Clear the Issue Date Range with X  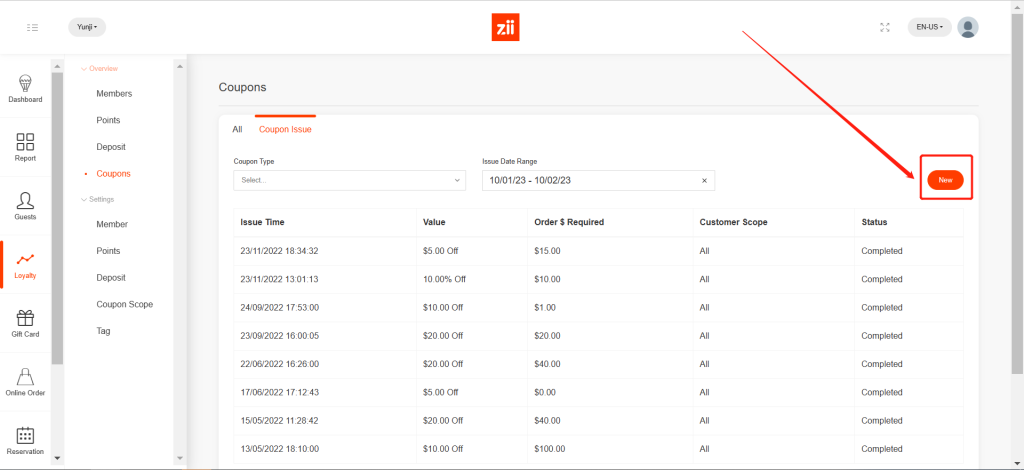click(x=704, y=180)
